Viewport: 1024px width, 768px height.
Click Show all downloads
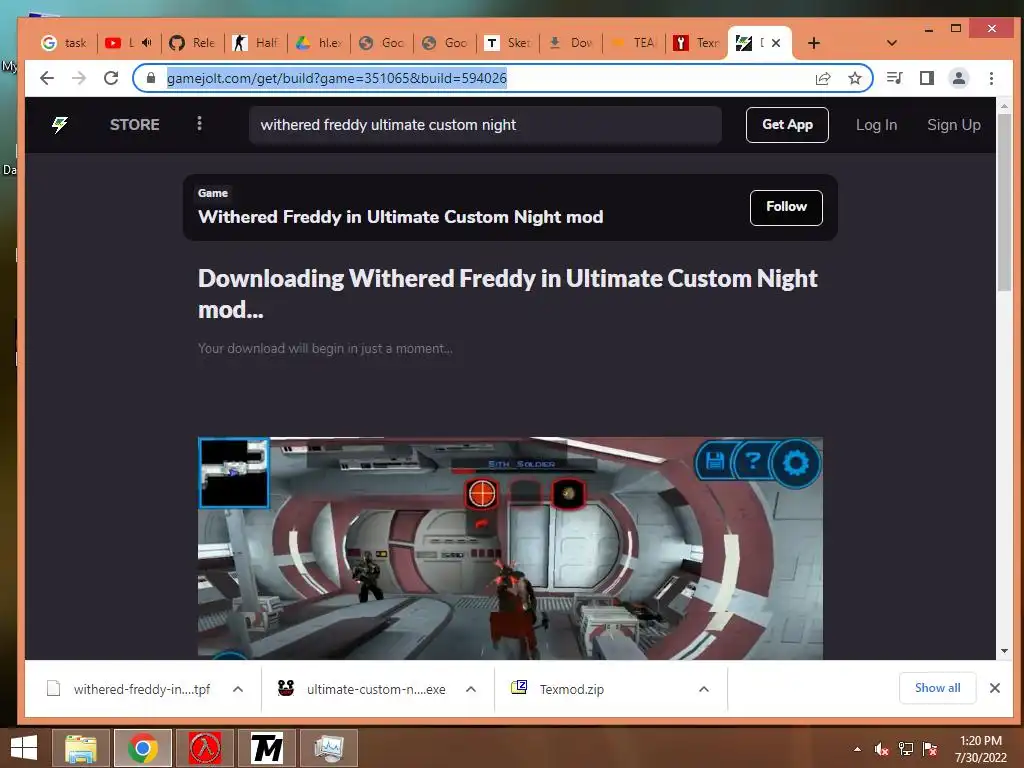[937, 688]
